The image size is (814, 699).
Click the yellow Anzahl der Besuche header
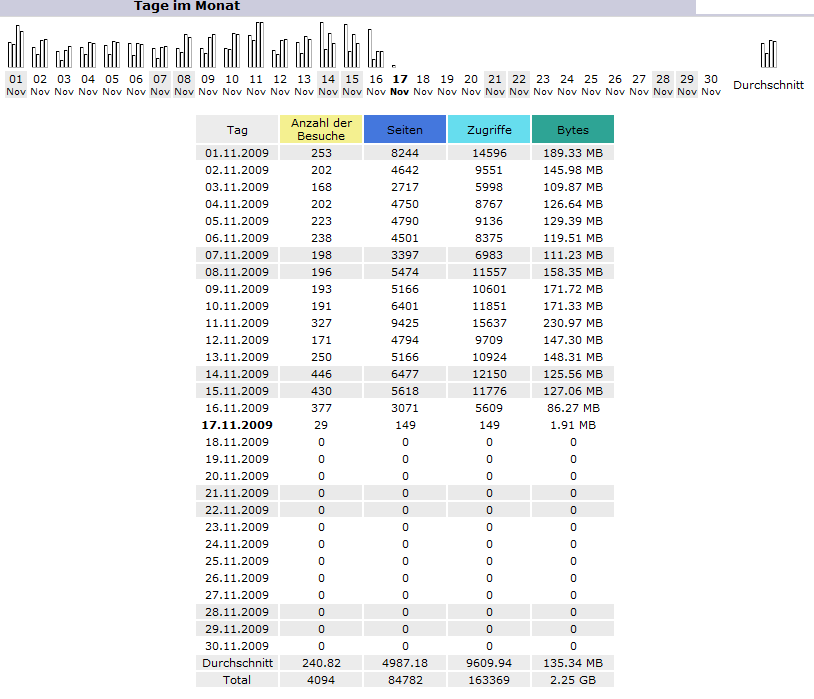[321, 129]
